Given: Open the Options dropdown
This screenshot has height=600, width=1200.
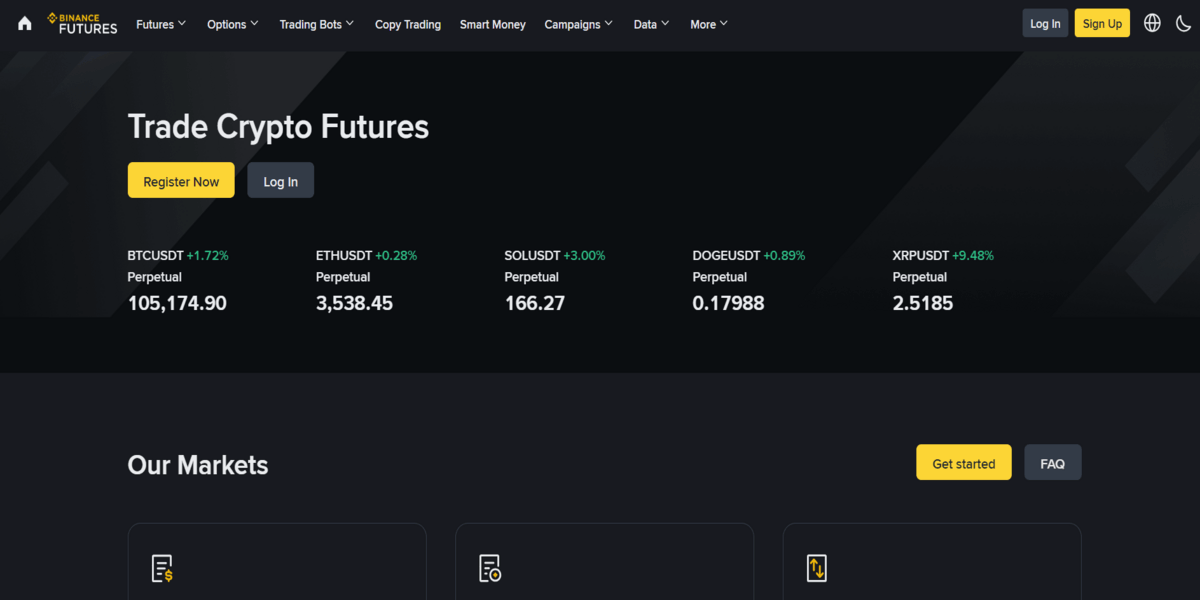Looking at the screenshot, I should [232, 24].
